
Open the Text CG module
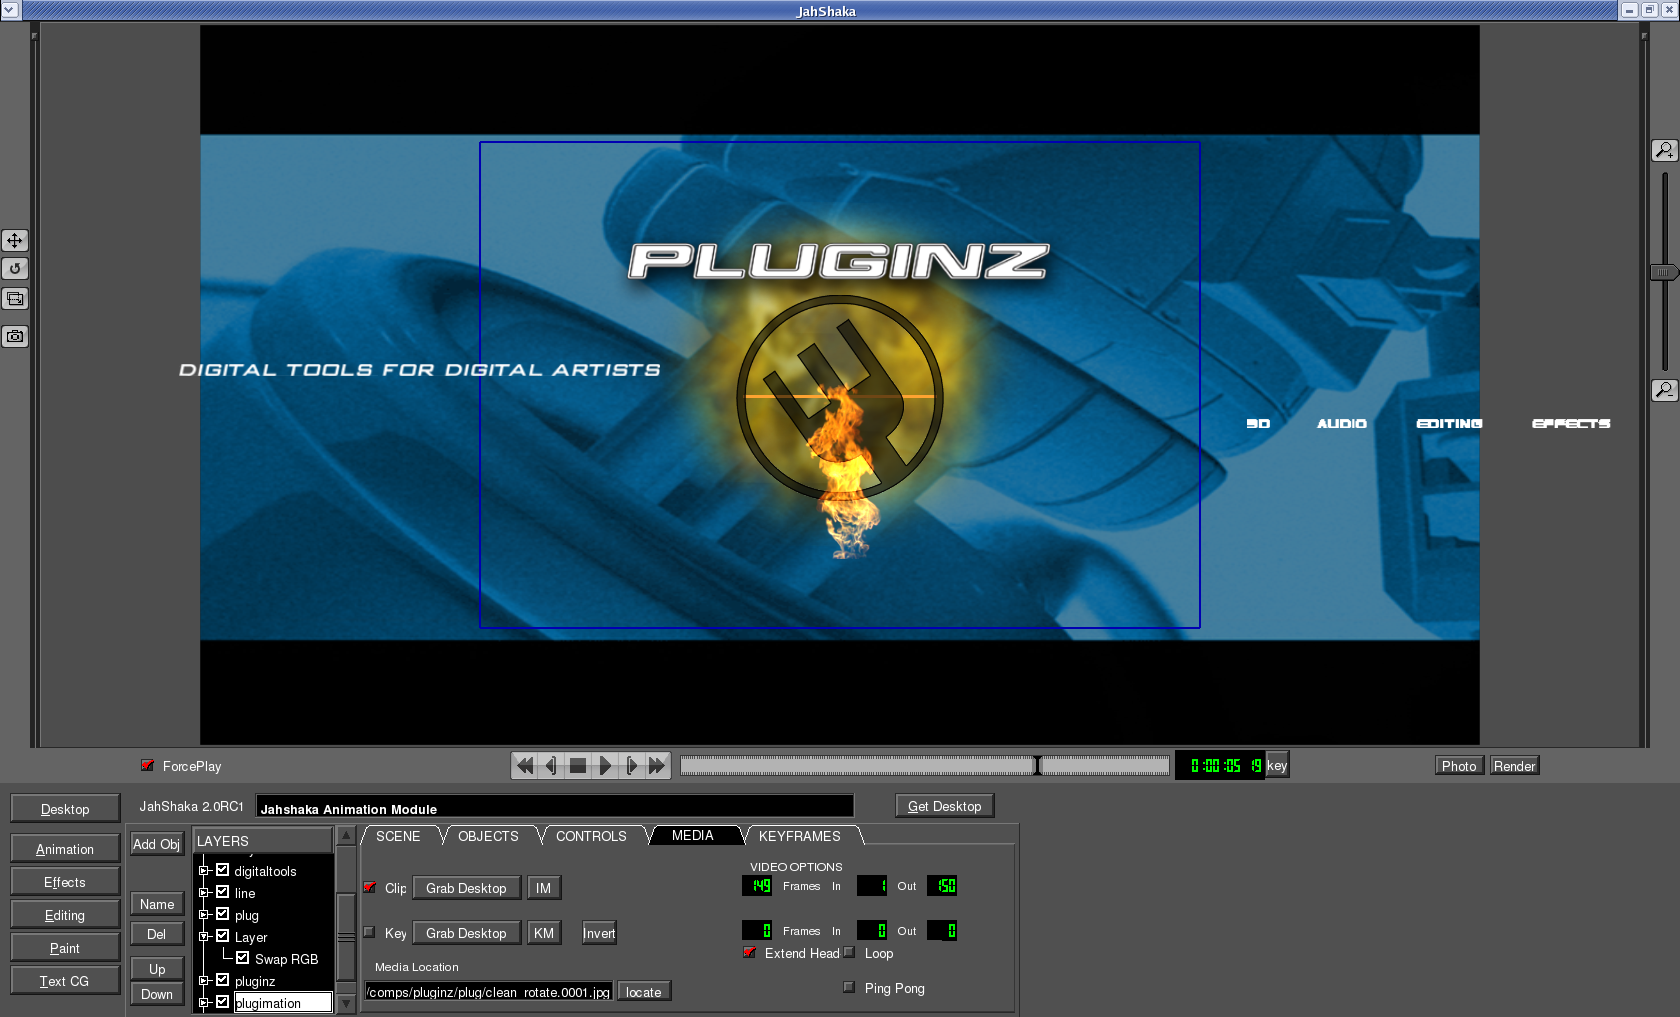coord(65,981)
